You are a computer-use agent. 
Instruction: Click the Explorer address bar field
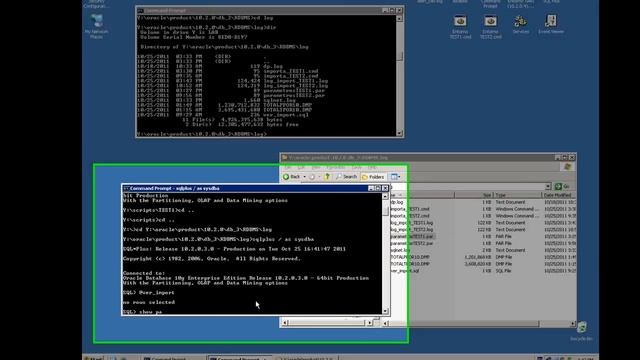coord(468,187)
